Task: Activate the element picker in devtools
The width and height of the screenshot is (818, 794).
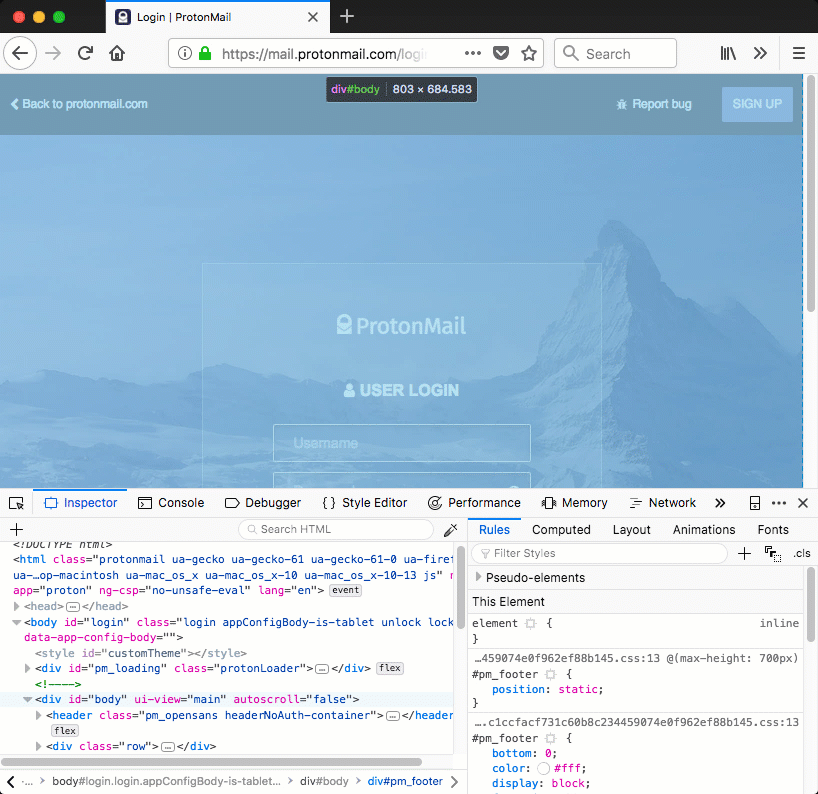Action: pyautogui.click(x=16, y=503)
